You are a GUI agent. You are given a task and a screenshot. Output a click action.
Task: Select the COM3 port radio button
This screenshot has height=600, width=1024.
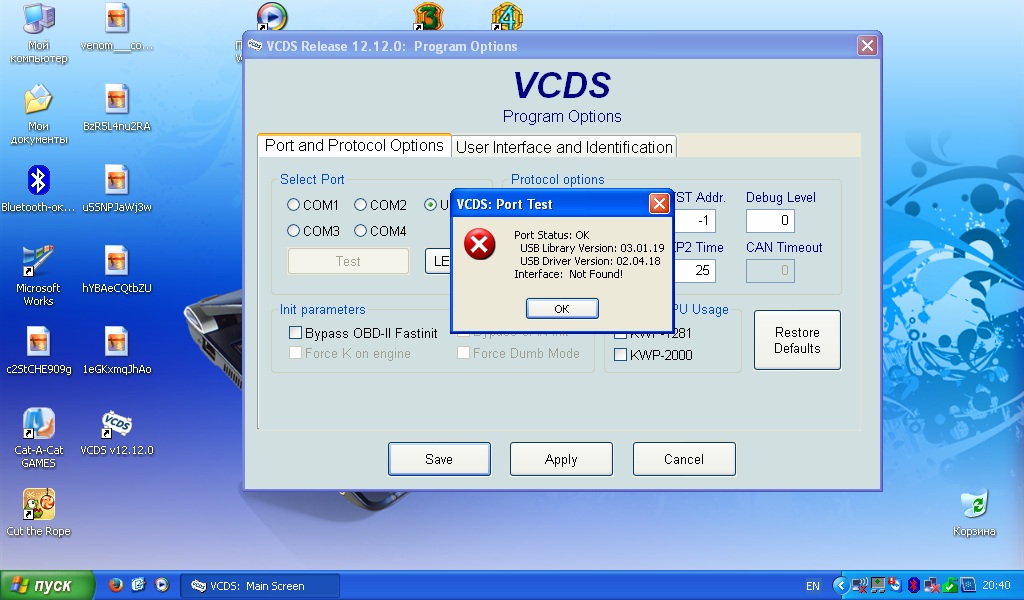coord(293,231)
